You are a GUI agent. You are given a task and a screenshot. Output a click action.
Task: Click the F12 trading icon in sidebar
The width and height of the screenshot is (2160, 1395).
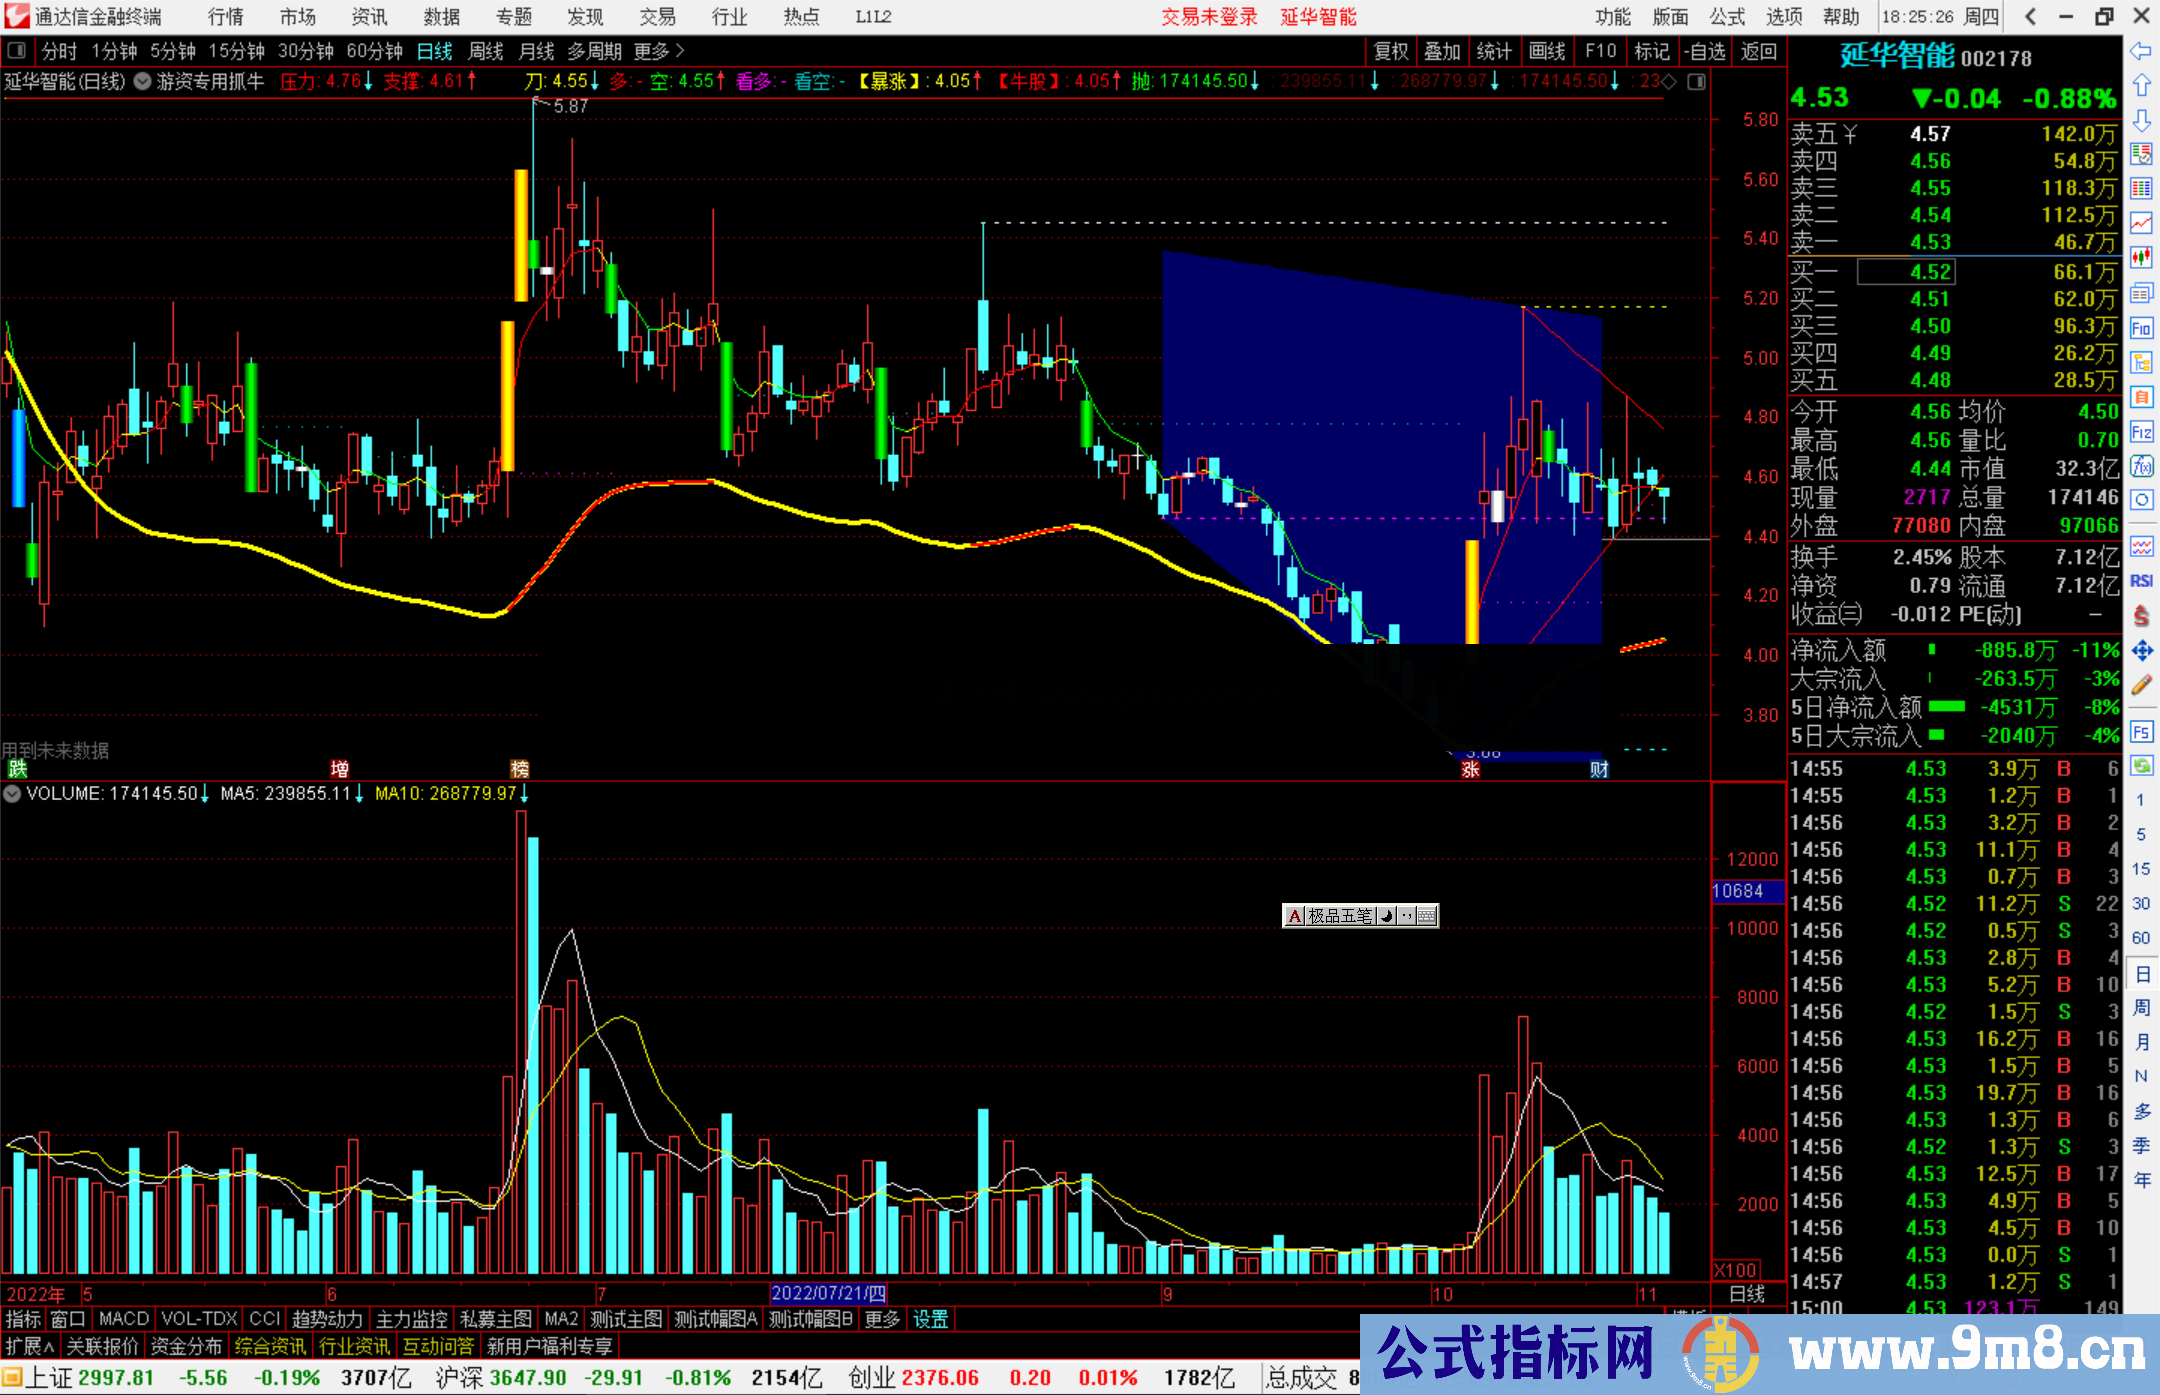tap(2141, 432)
